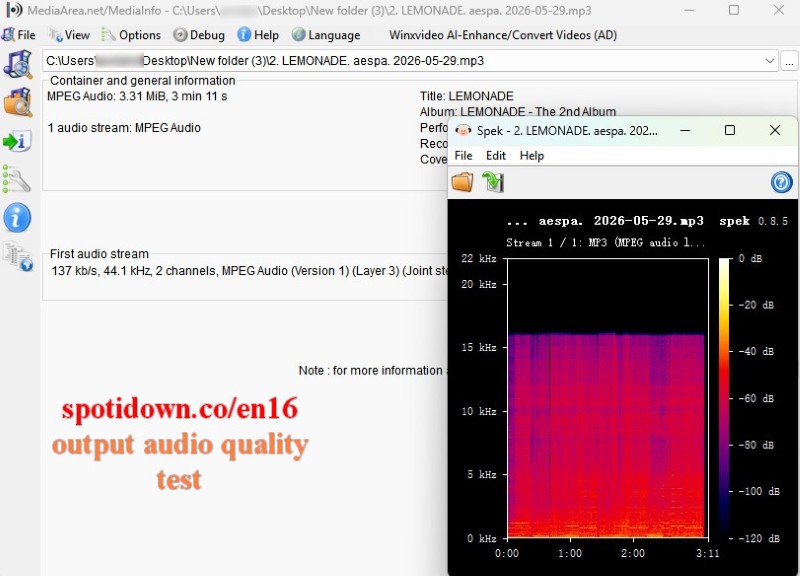The image size is (800, 576).
Task: Minimize the MediaInfo window
Action: [x=688, y=10]
